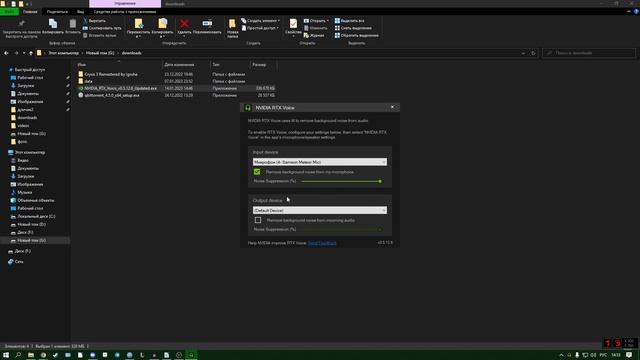Open Copy to (Копировать в) ribbon dropdown
This screenshot has width=640, height=360.
(x=162, y=28)
